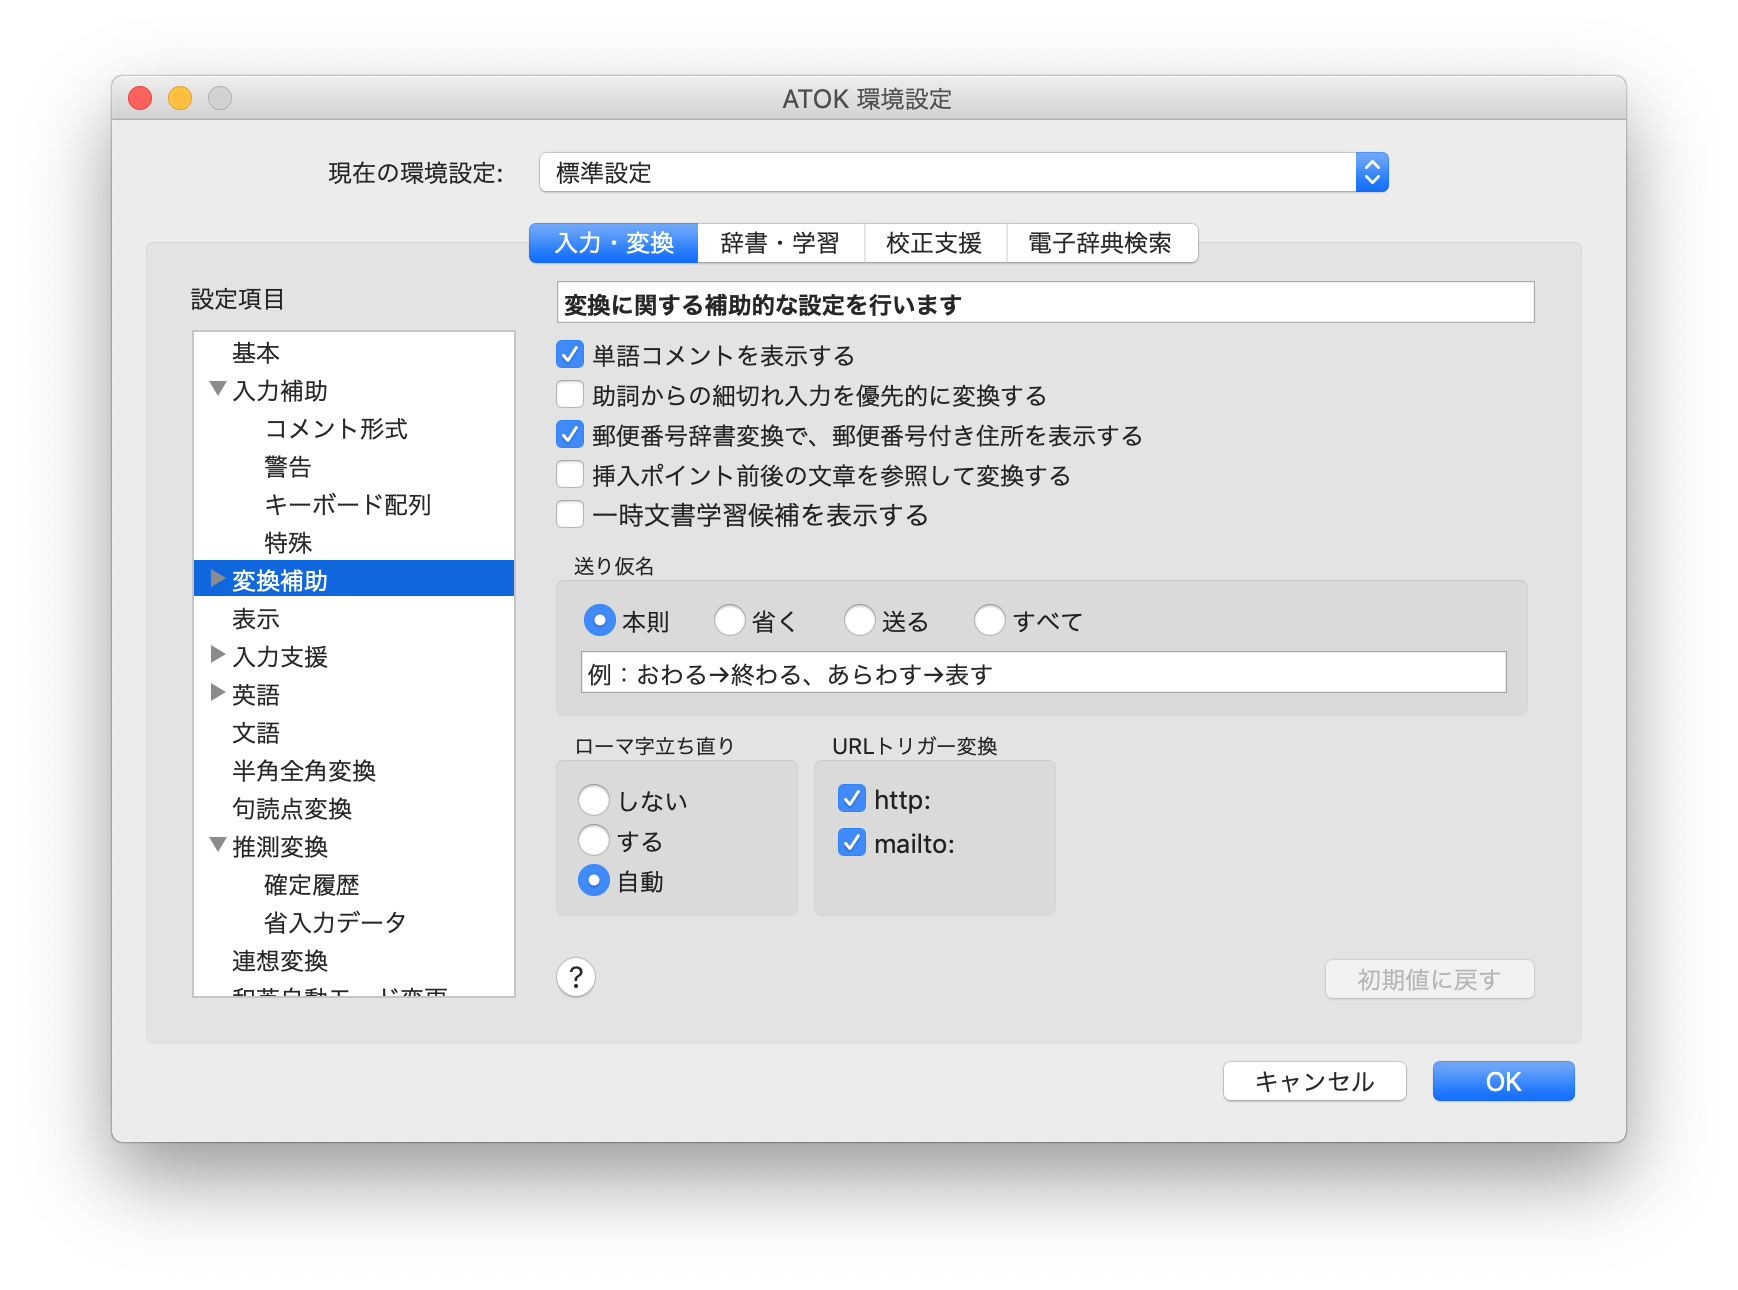The width and height of the screenshot is (1738, 1290).
Task: Select the 省く okurigana radio button
Action: pyautogui.click(x=729, y=620)
